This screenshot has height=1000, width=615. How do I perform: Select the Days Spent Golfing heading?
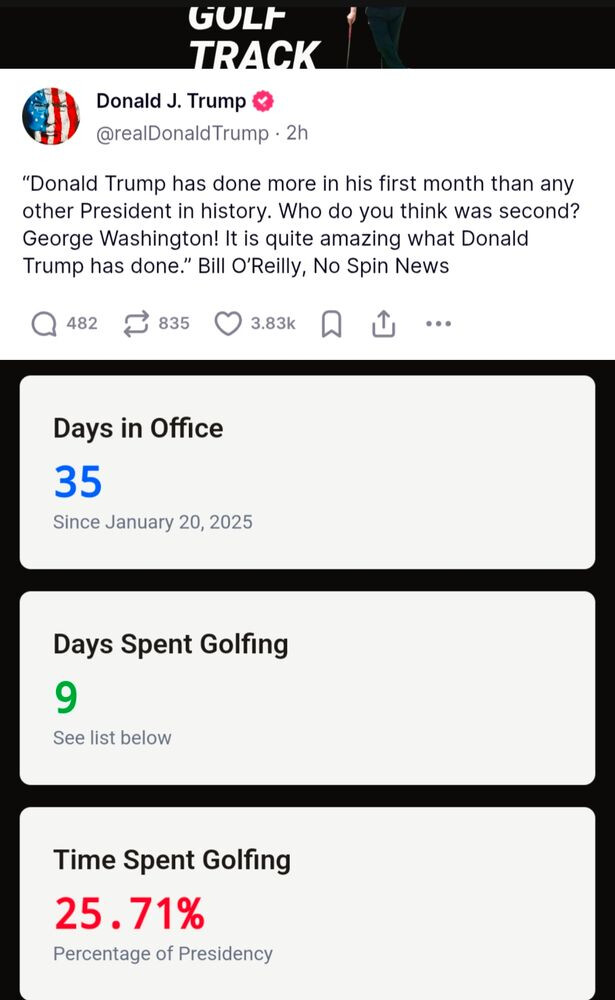pos(170,644)
